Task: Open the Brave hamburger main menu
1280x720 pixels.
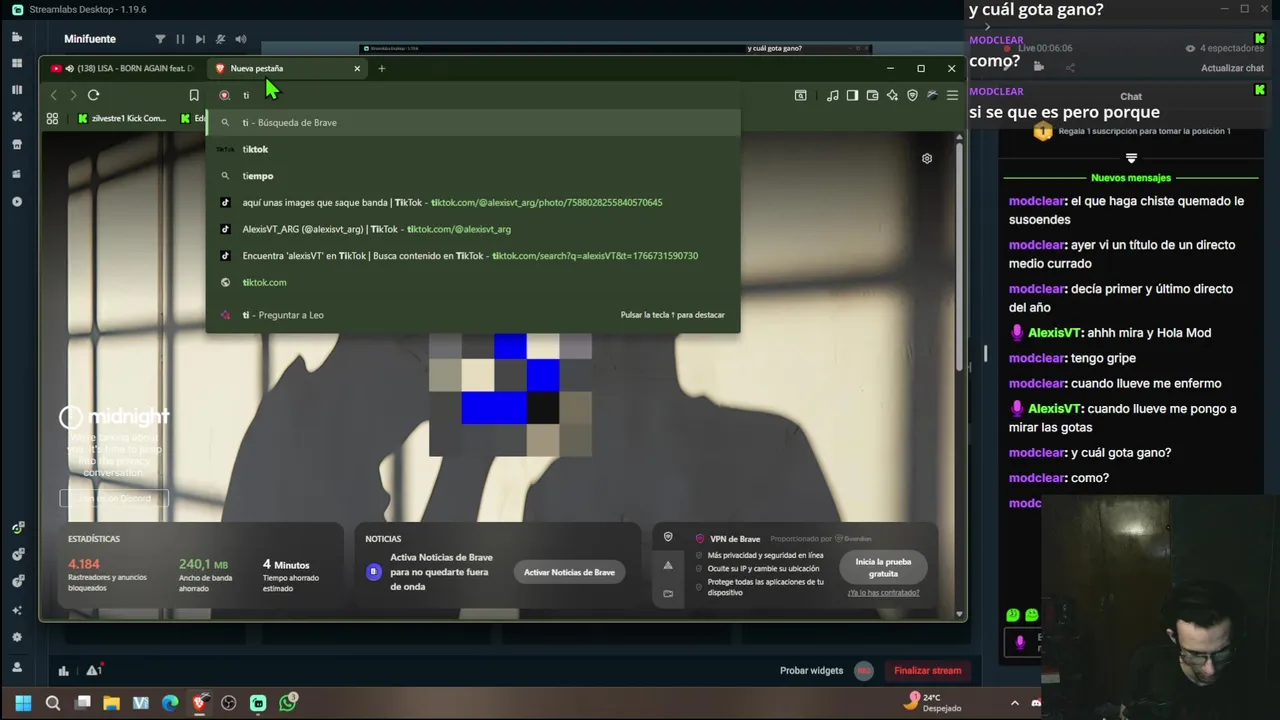Action: 952,95
